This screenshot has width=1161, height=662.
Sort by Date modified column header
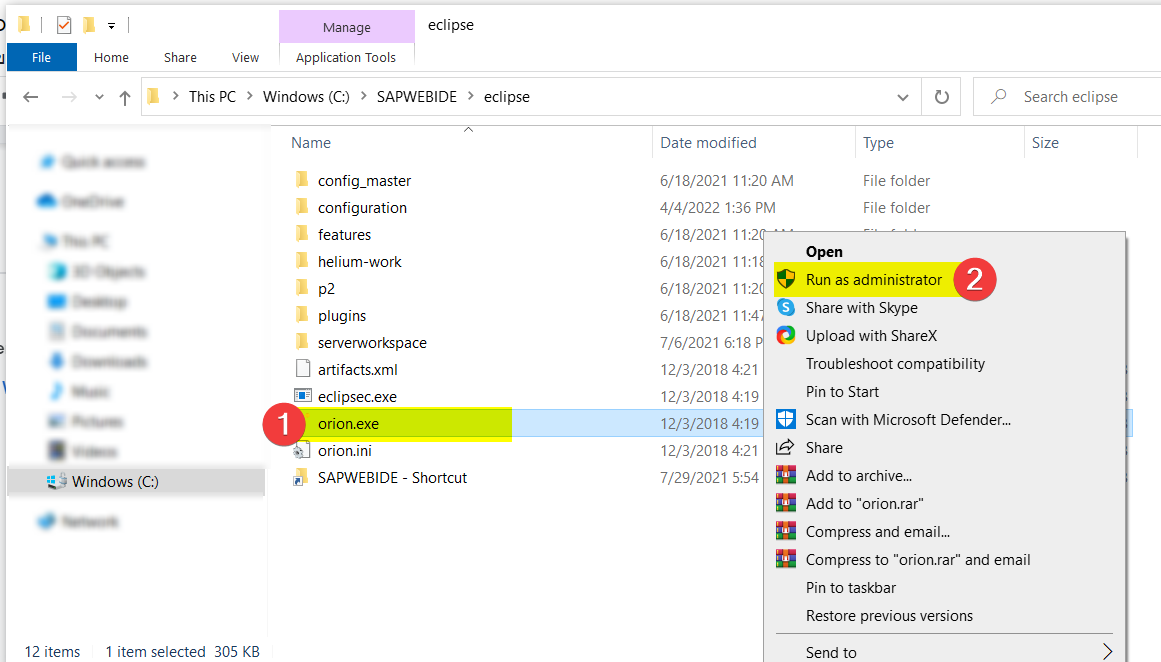pos(708,143)
